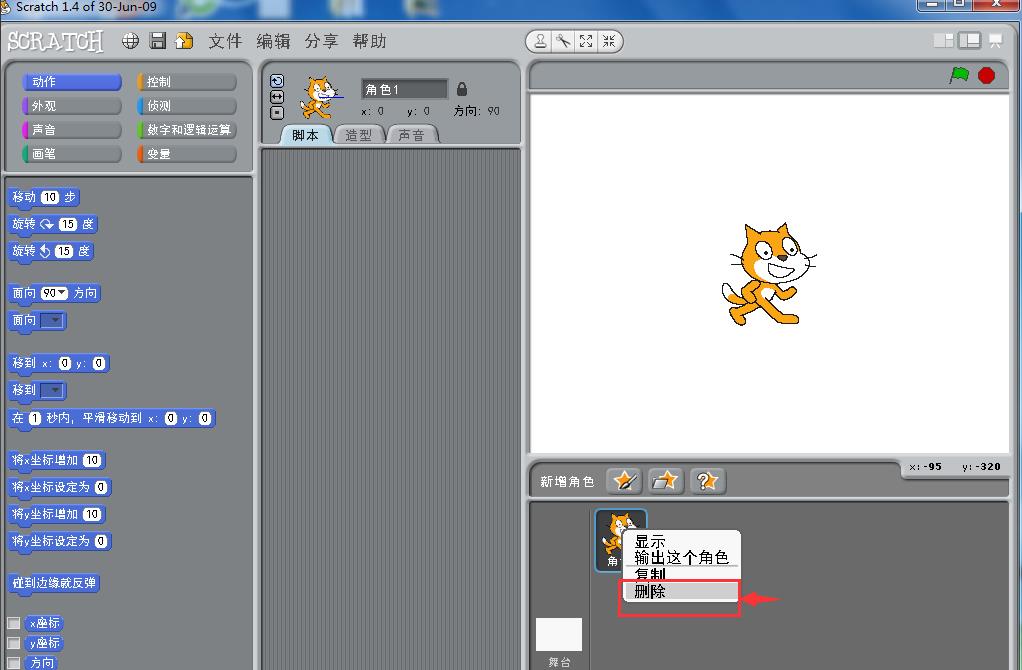The image size is (1022, 670).
Task: Enable the x座标 checkbox
Action: [14, 623]
